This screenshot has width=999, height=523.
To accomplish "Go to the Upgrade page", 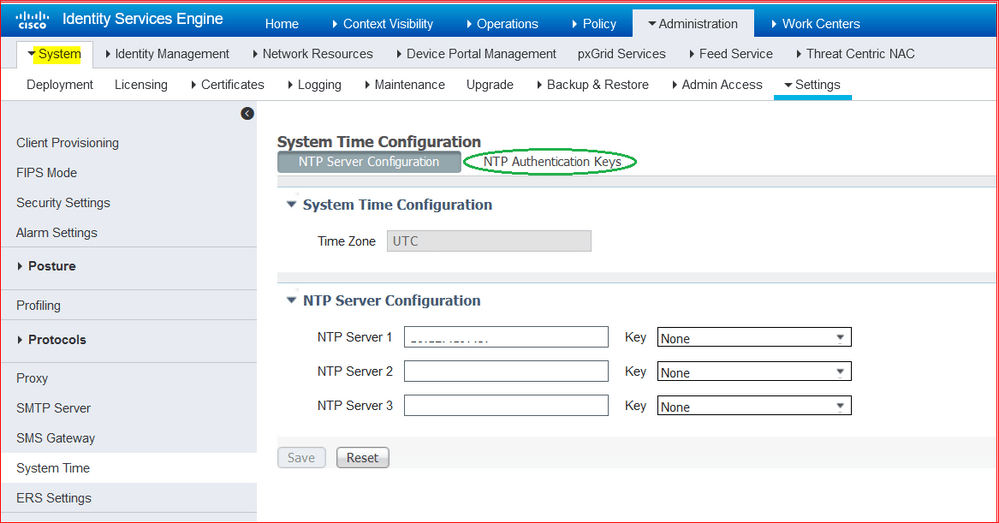I will tap(490, 85).
